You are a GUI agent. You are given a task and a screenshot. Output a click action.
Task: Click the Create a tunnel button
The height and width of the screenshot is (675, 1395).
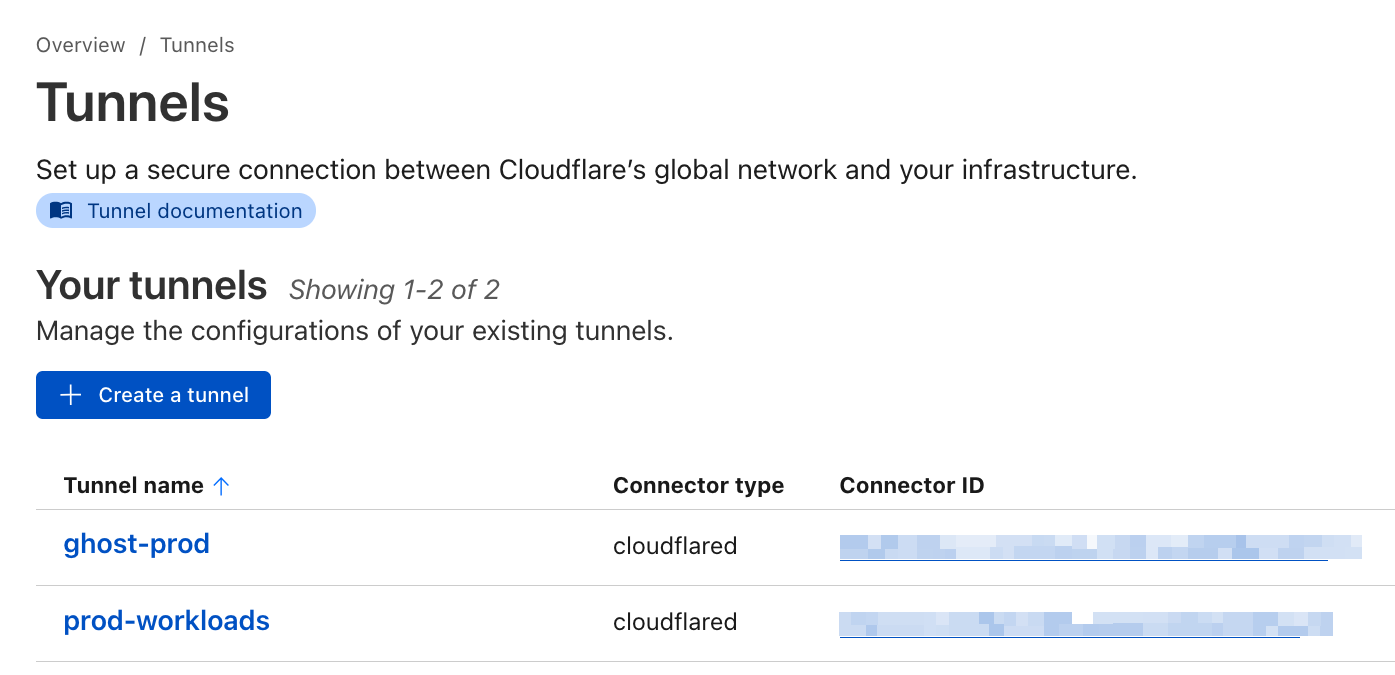(x=153, y=395)
